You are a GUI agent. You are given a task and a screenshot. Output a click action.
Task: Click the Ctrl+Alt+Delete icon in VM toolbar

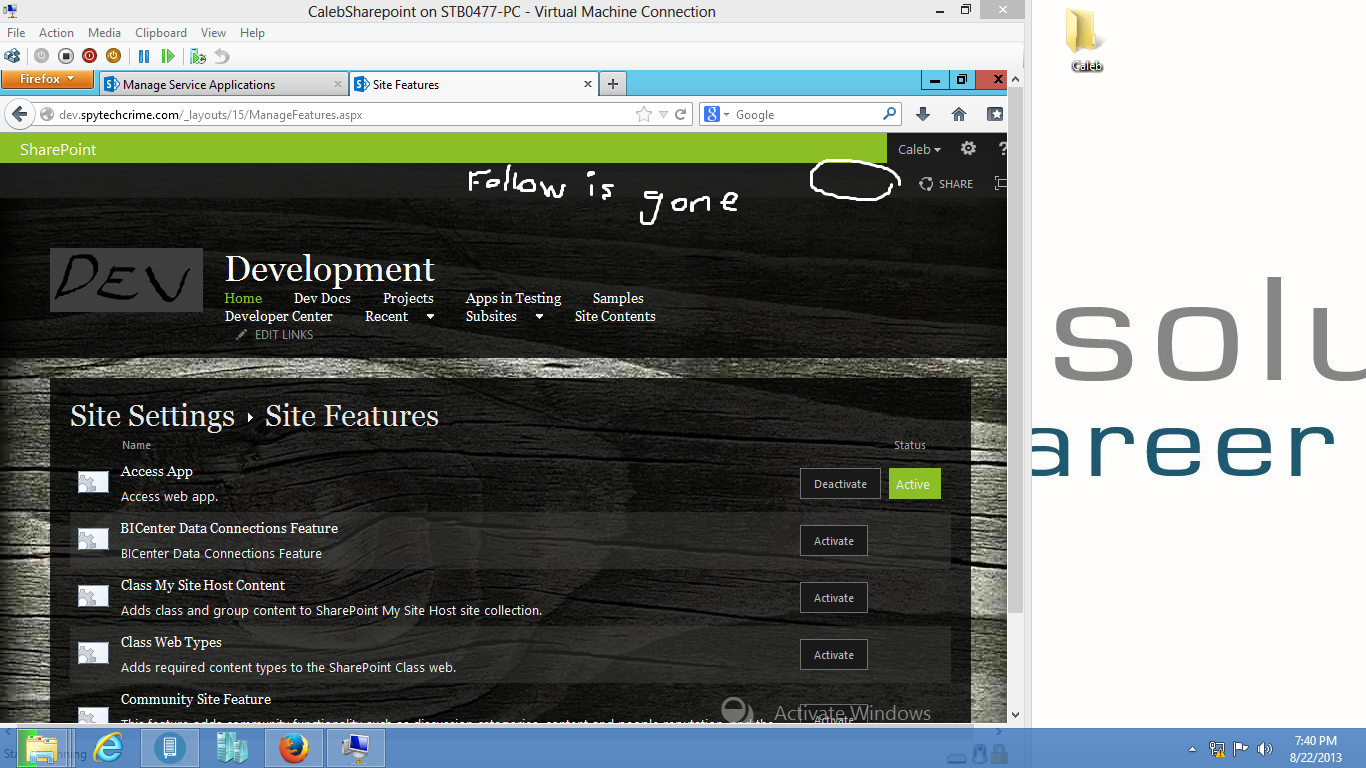(12, 56)
